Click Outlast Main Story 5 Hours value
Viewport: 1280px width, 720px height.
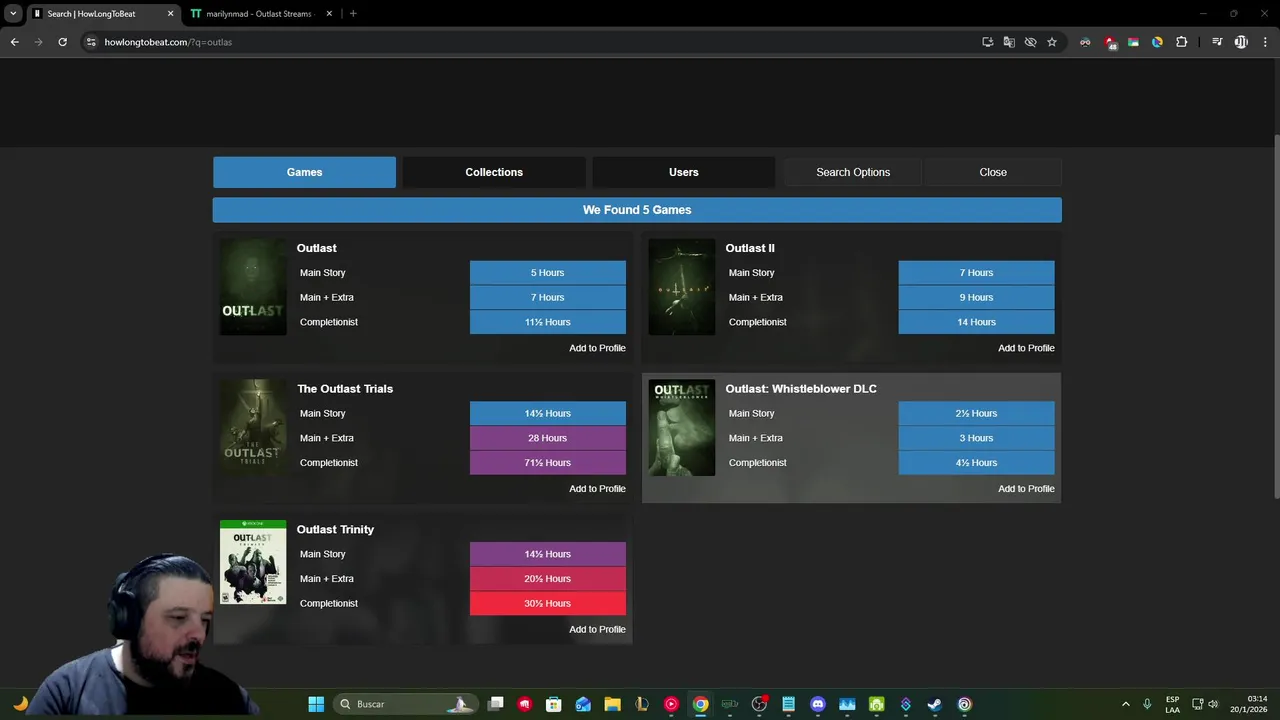click(x=548, y=273)
